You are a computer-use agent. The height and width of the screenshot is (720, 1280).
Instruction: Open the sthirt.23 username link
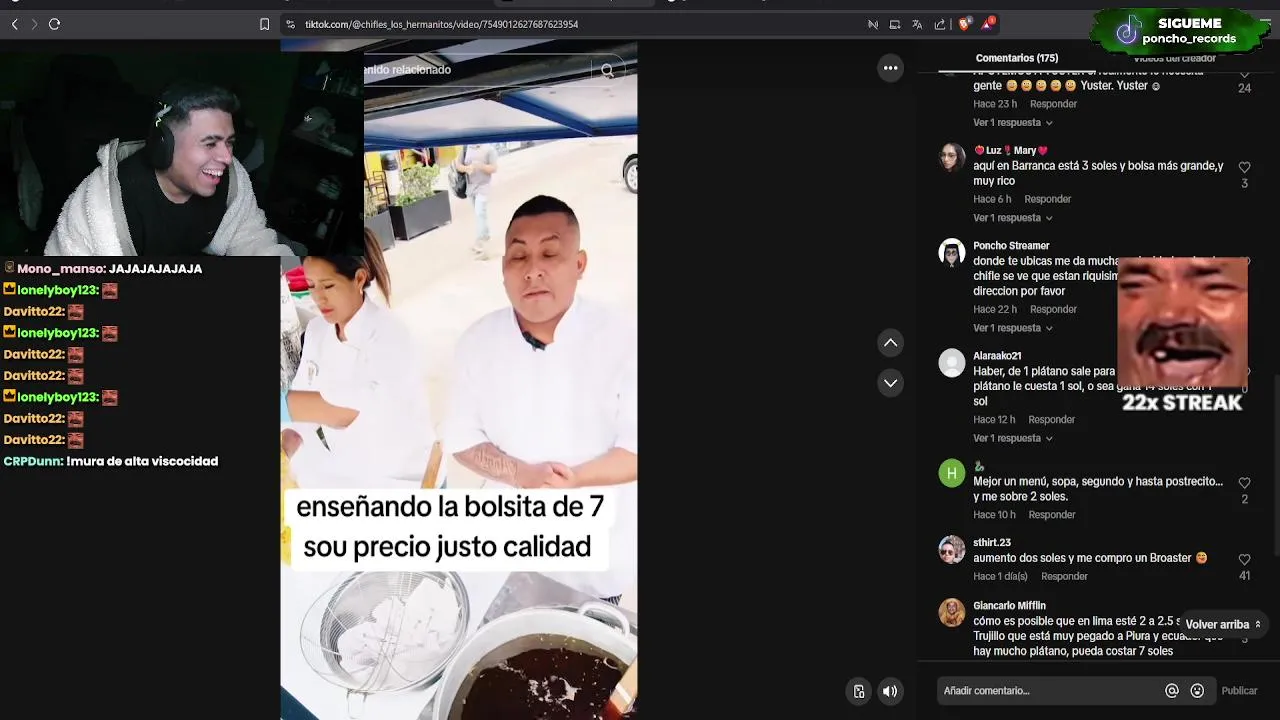tap(992, 543)
